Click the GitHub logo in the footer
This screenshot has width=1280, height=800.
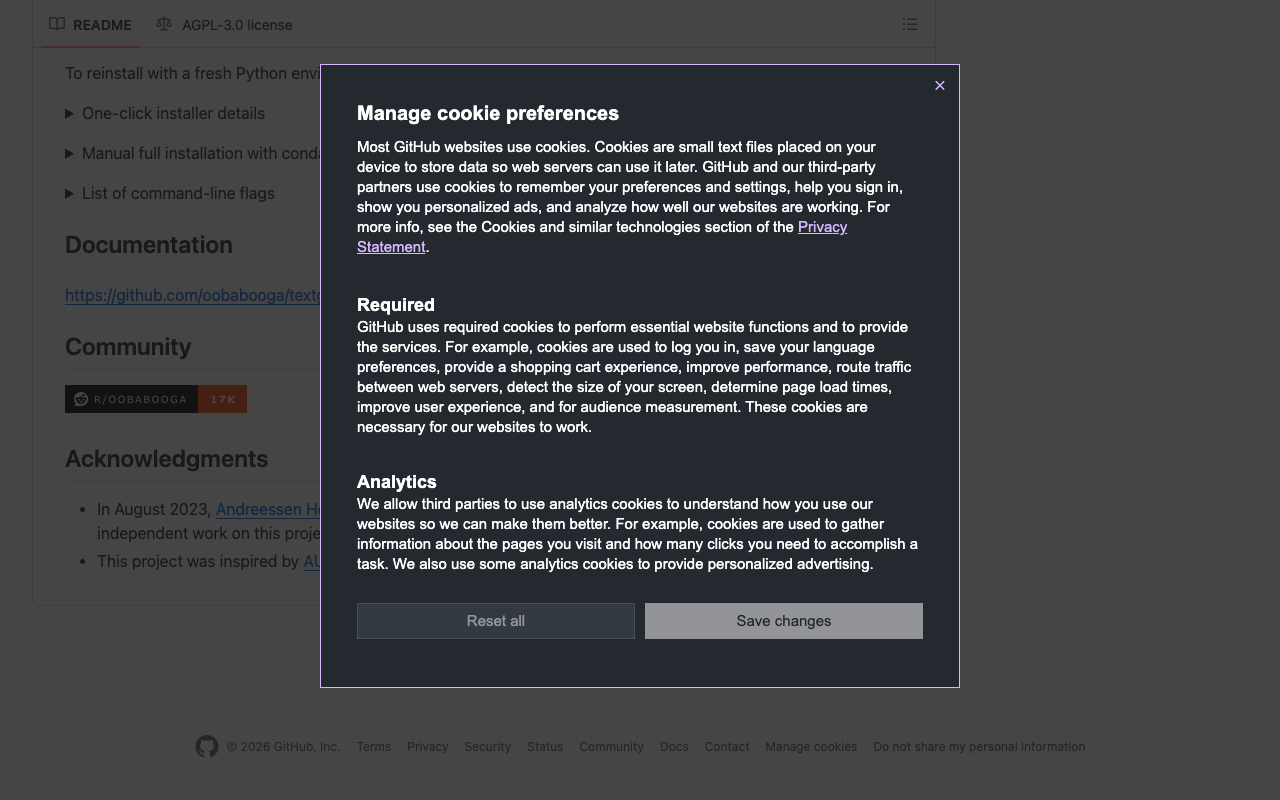tap(207, 747)
